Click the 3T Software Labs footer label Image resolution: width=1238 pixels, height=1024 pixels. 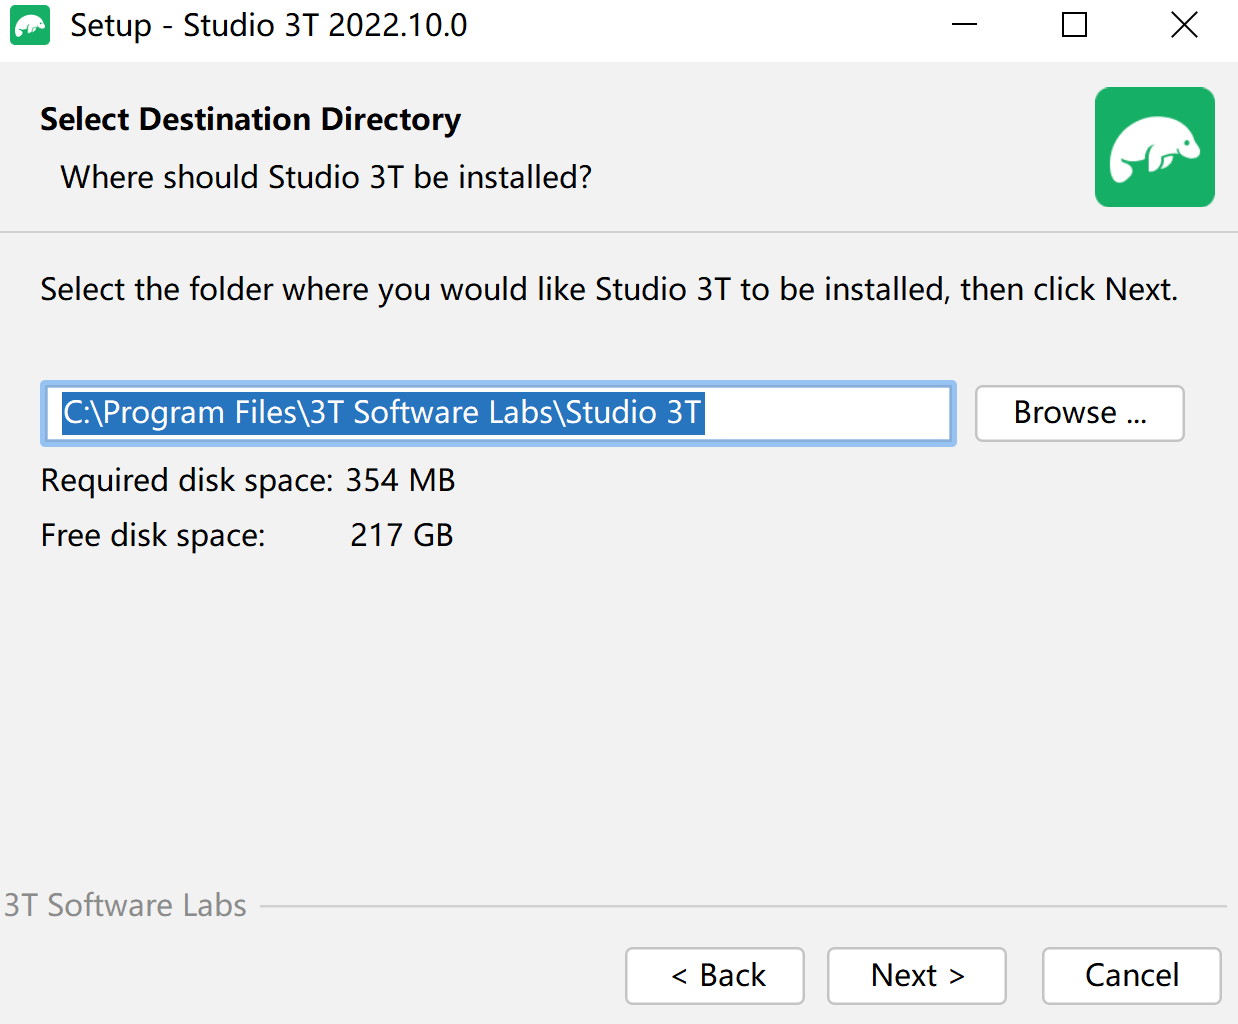pyautogui.click(x=125, y=905)
